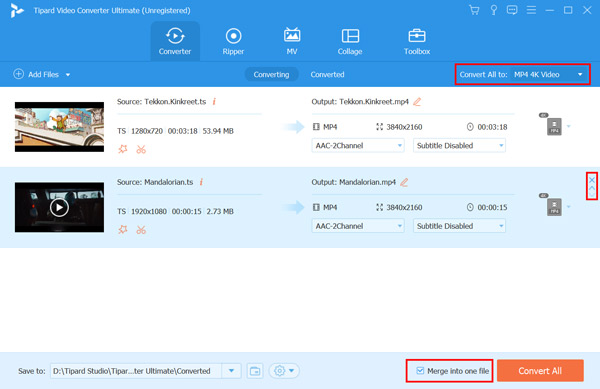
Task: Click the 53.94 MB file size
Action: coord(218,131)
